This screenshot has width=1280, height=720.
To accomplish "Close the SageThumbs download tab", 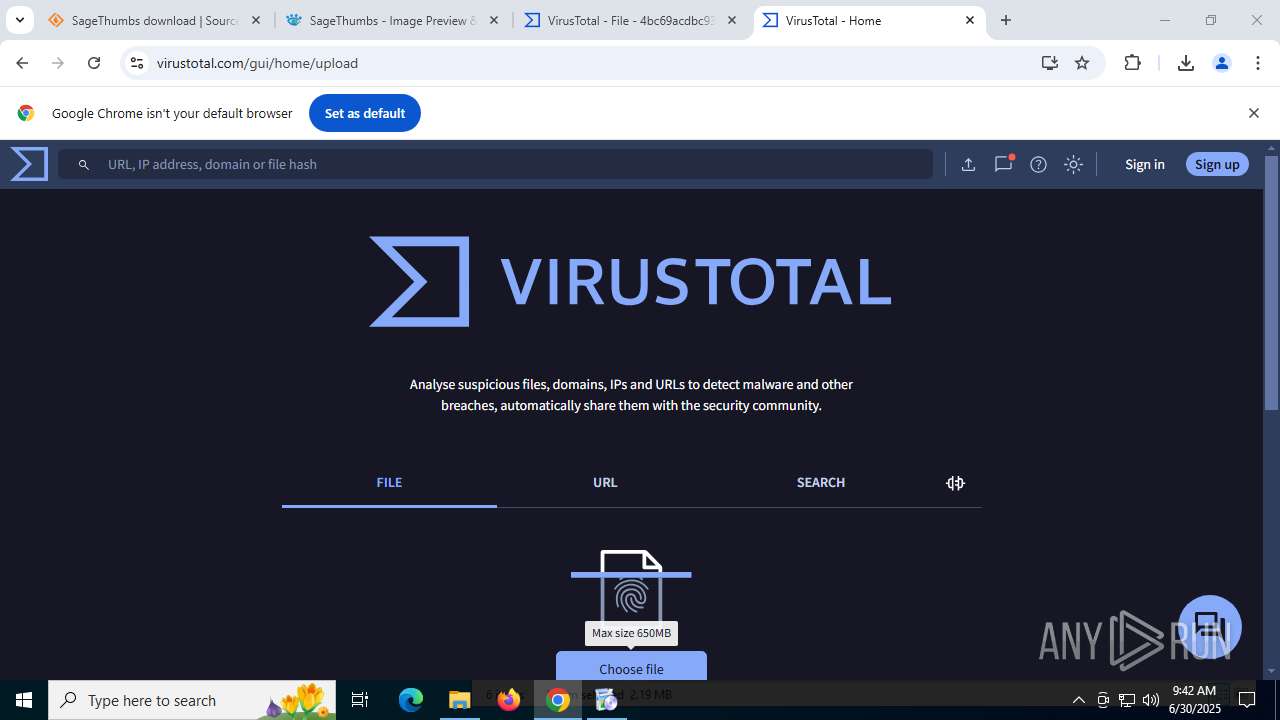I will tap(255, 20).
